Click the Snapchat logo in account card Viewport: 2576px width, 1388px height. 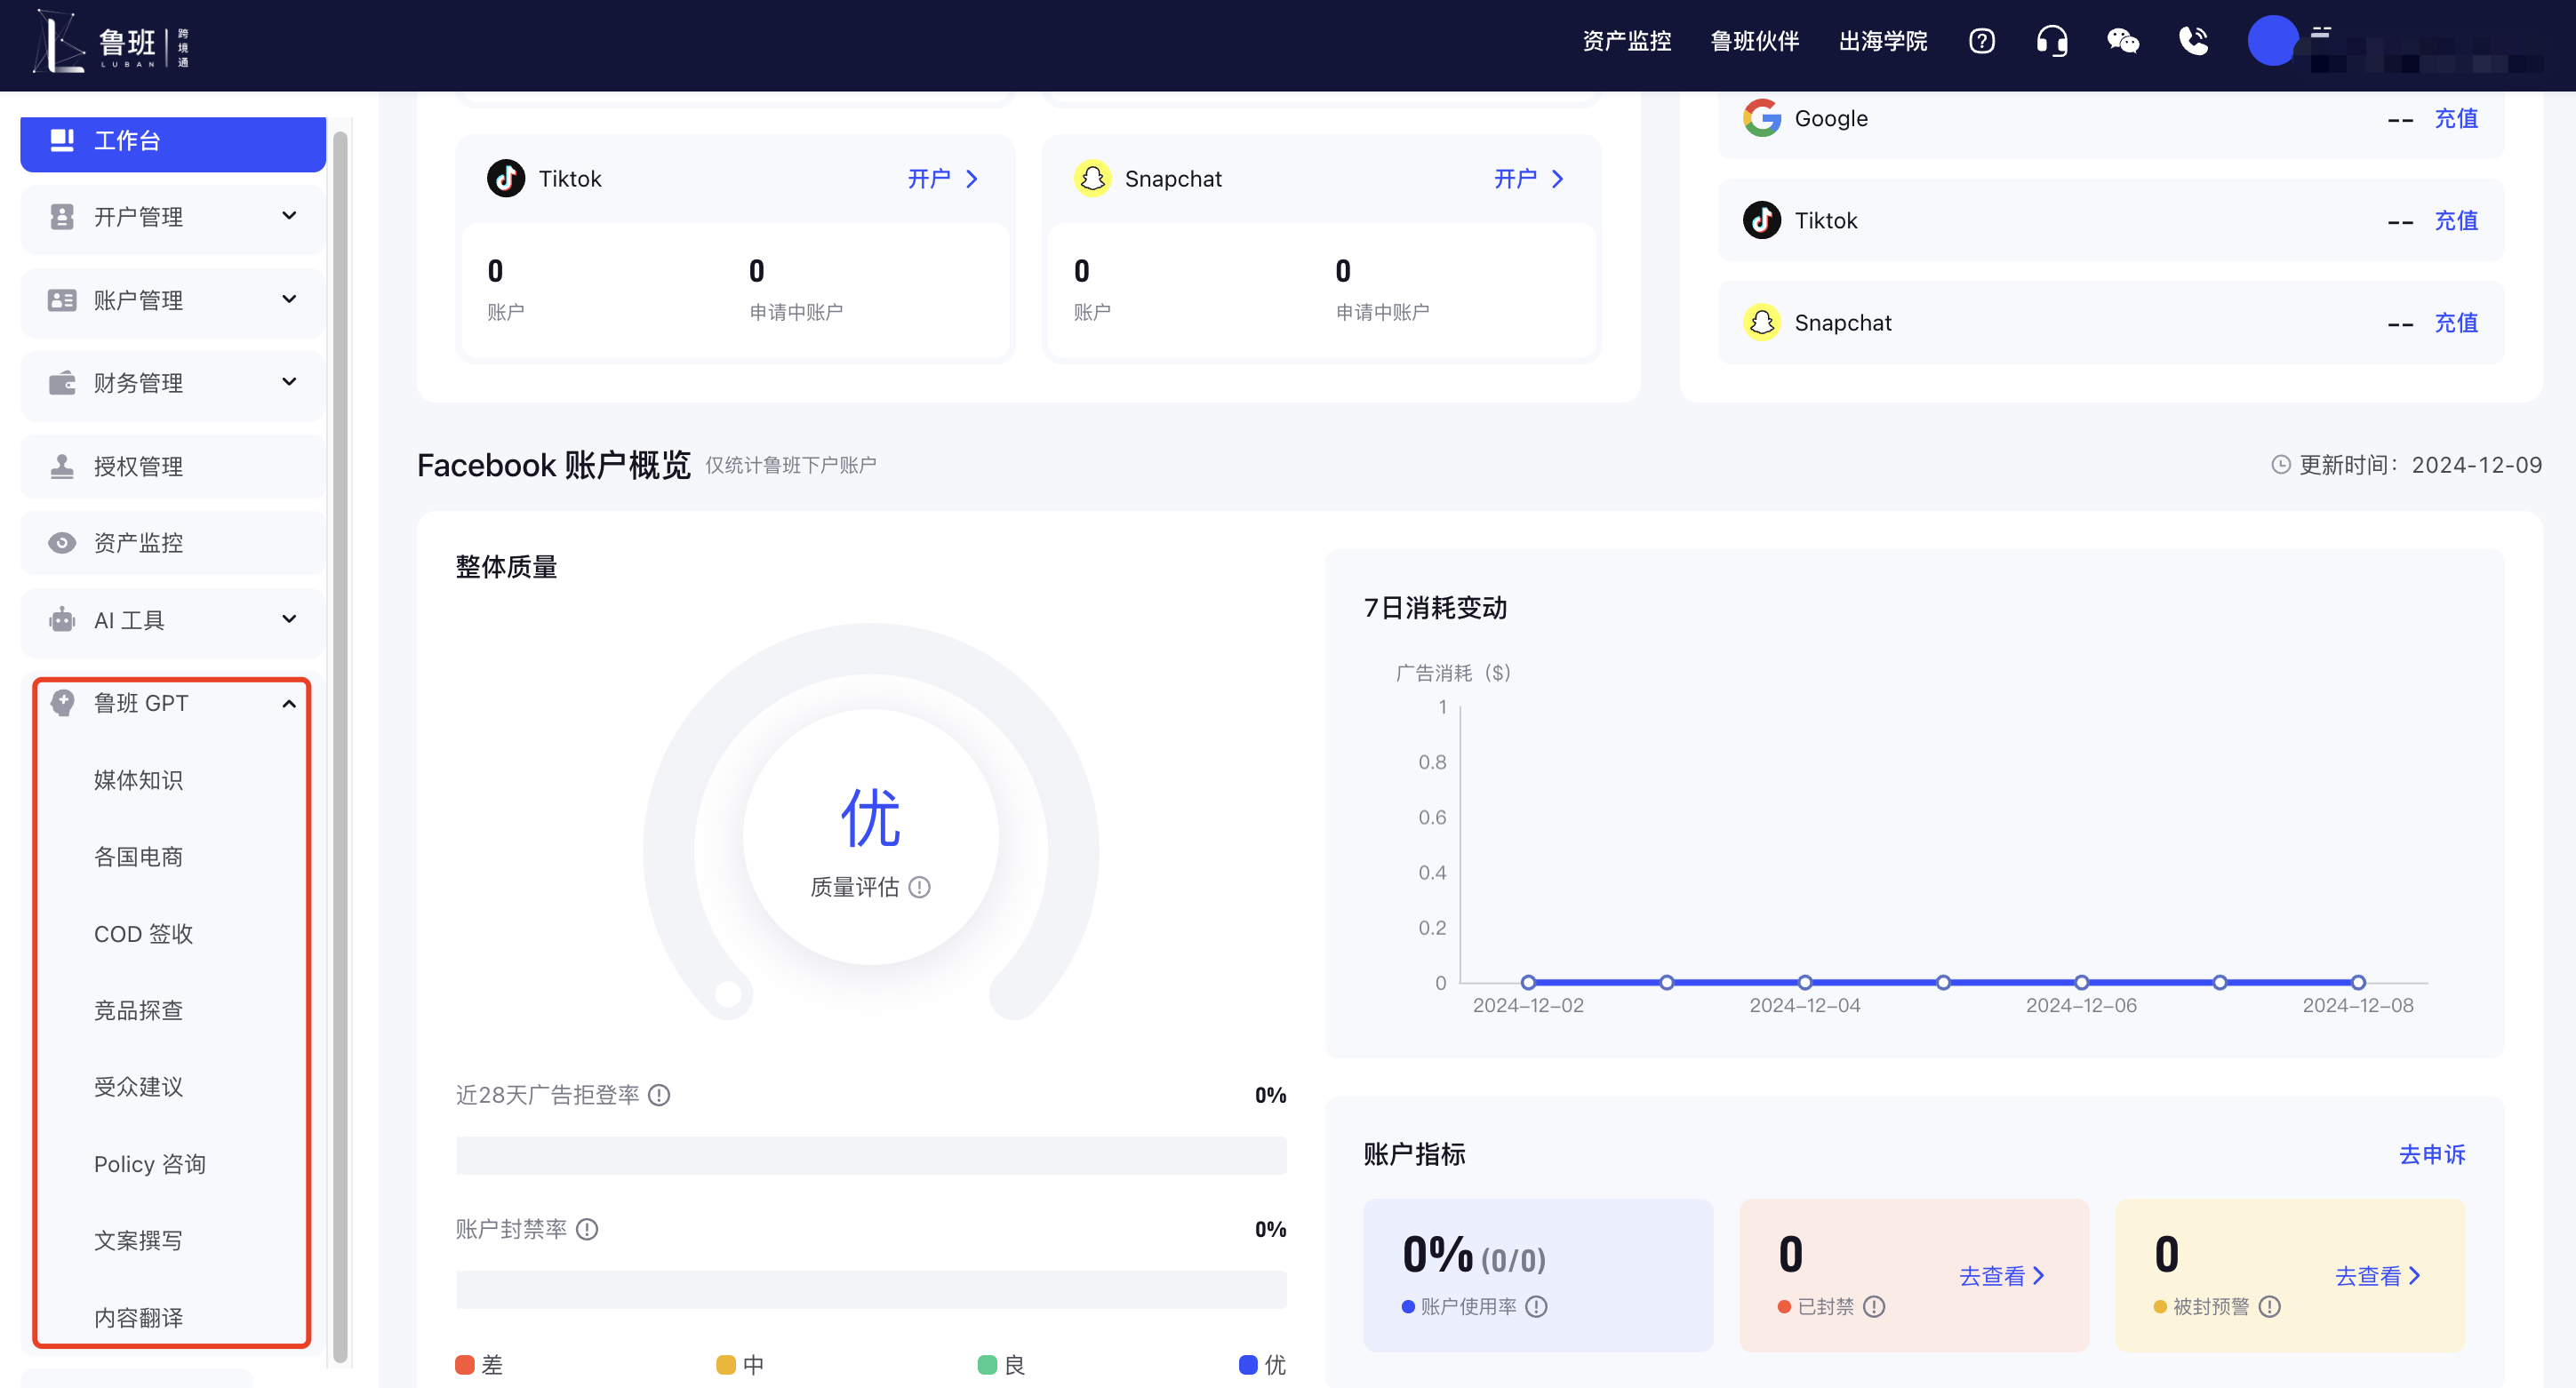pos(1092,179)
